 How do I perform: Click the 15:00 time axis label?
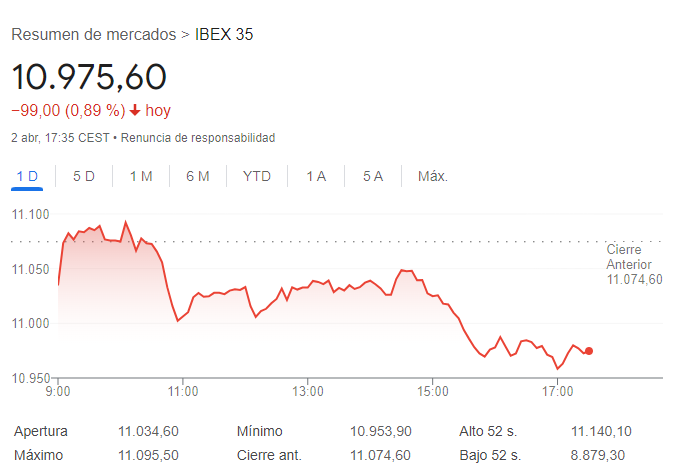(x=433, y=391)
